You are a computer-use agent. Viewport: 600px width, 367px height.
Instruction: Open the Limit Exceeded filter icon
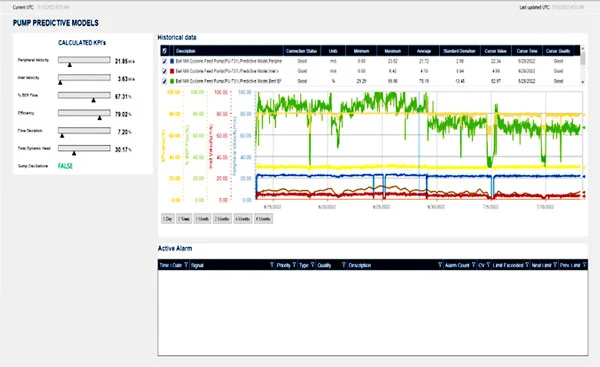[527, 265]
